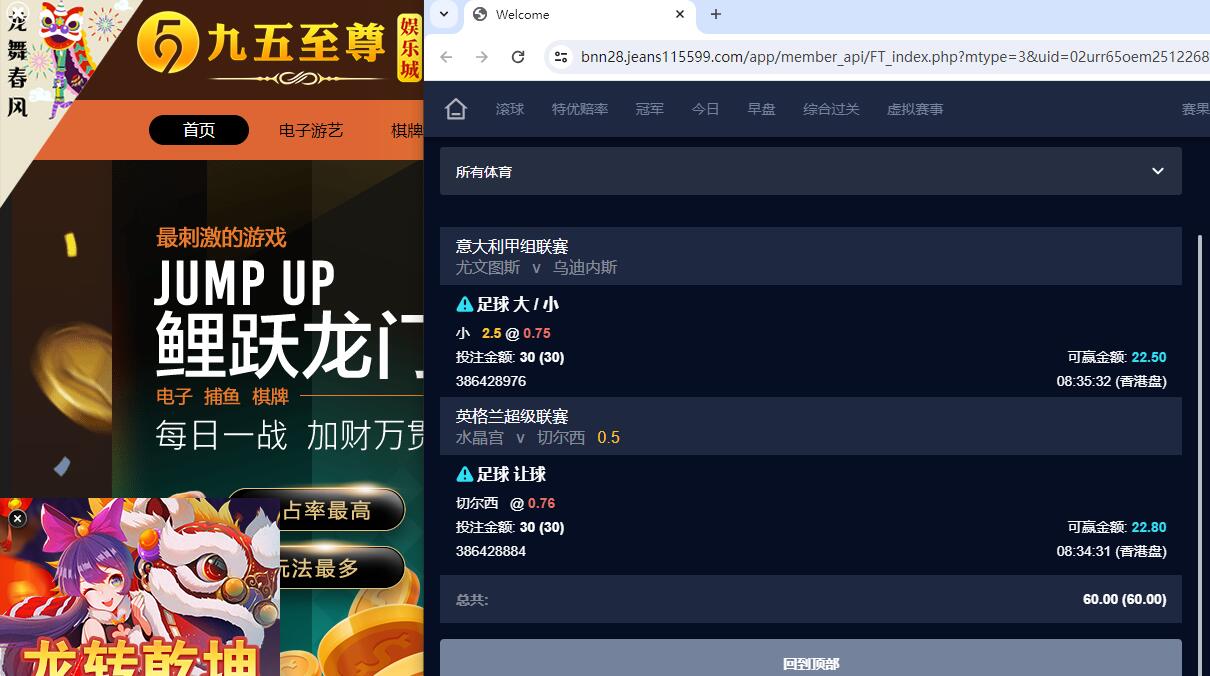The image size is (1210, 676).
Task: Click the 可赢金额 22.50 value
Action: (1149, 357)
